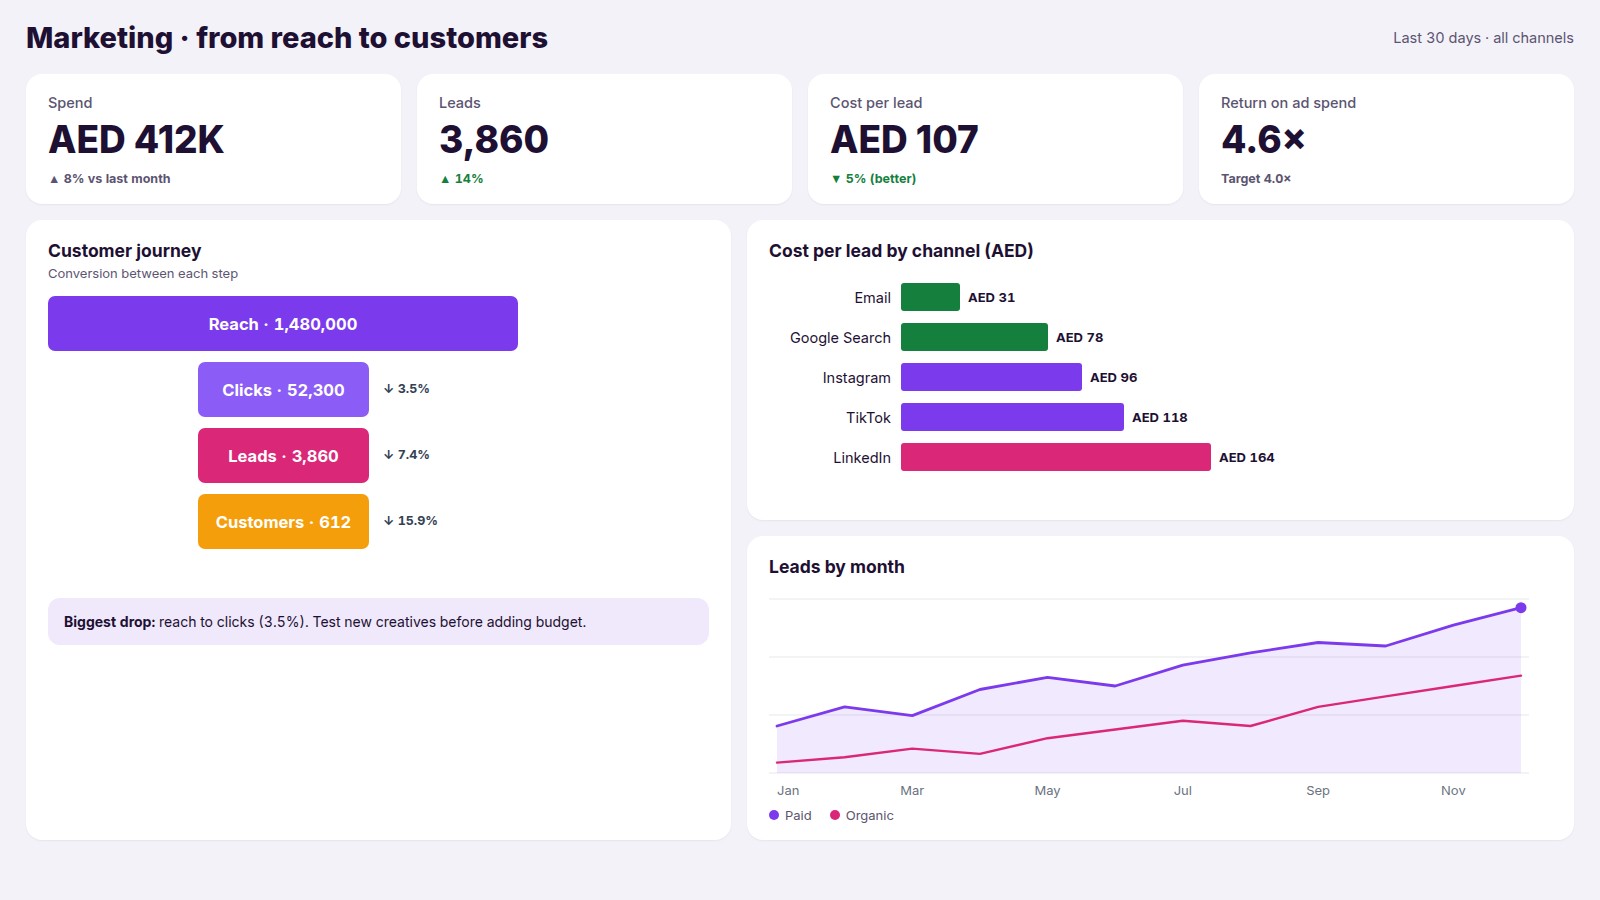Click the Instagram cost bar
The width and height of the screenshot is (1600, 900).
pos(991,377)
